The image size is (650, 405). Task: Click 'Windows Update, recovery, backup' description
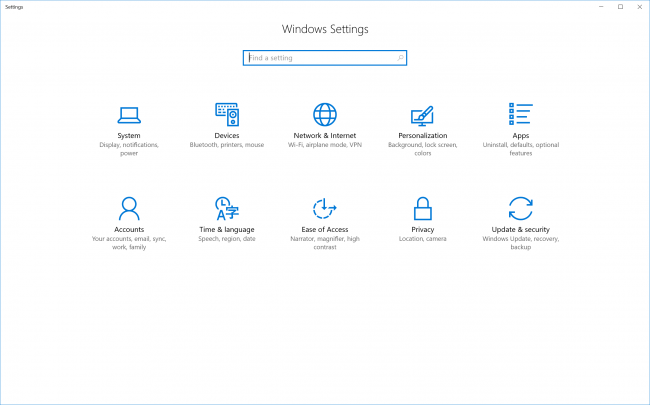(x=521, y=243)
